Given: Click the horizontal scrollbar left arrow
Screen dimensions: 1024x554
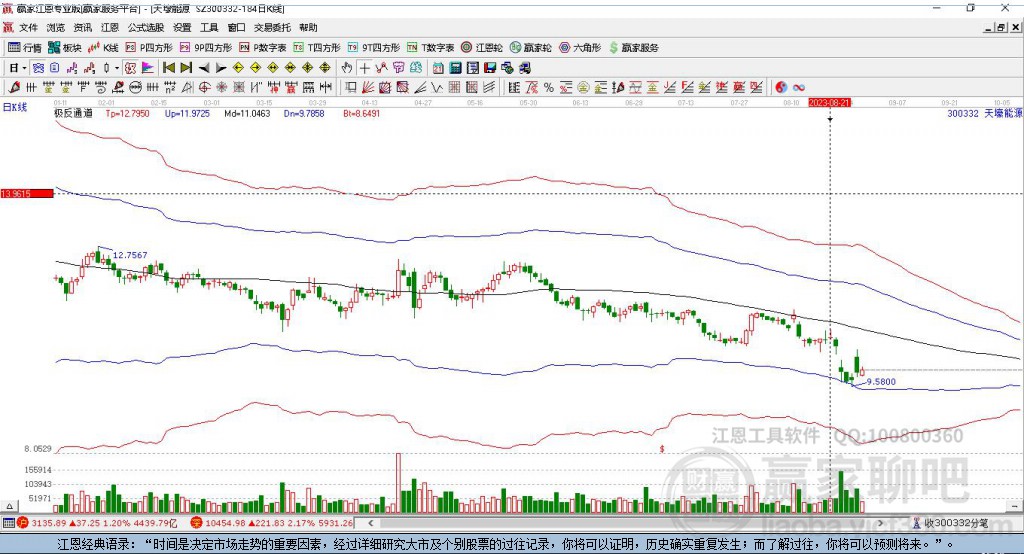Looking at the screenshot, I should (x=370, y=523).
